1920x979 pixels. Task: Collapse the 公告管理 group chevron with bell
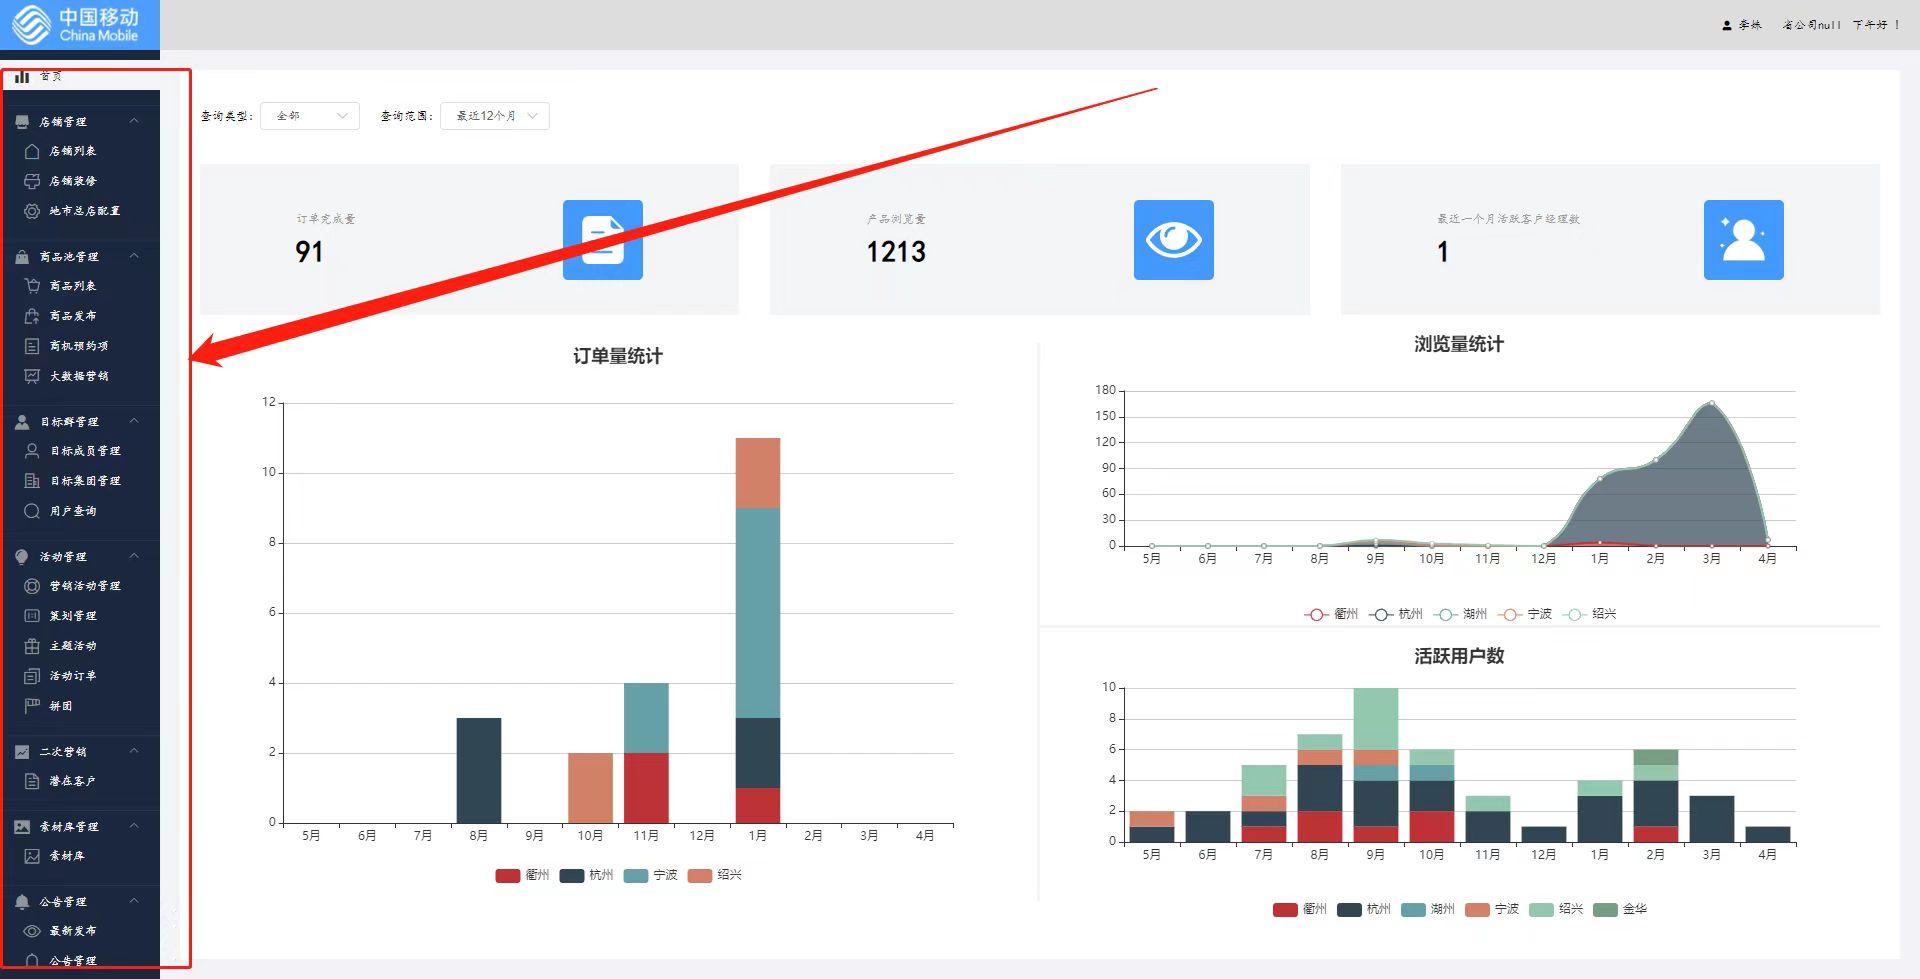[x=134, y=901]
